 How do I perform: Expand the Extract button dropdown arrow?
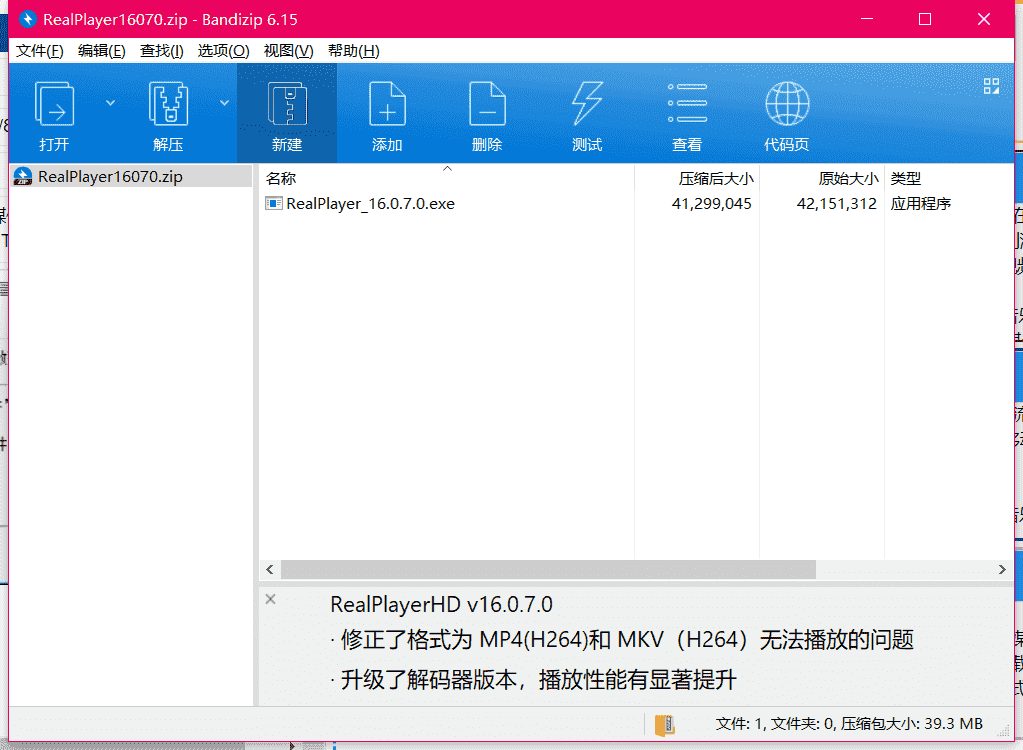click(224, 102)
